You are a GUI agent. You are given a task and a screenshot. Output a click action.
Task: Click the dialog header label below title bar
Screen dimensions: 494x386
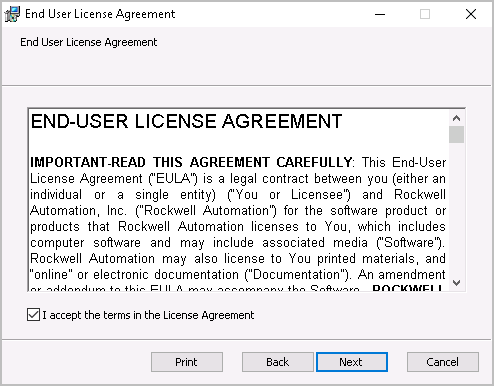(x=88, y=42)
